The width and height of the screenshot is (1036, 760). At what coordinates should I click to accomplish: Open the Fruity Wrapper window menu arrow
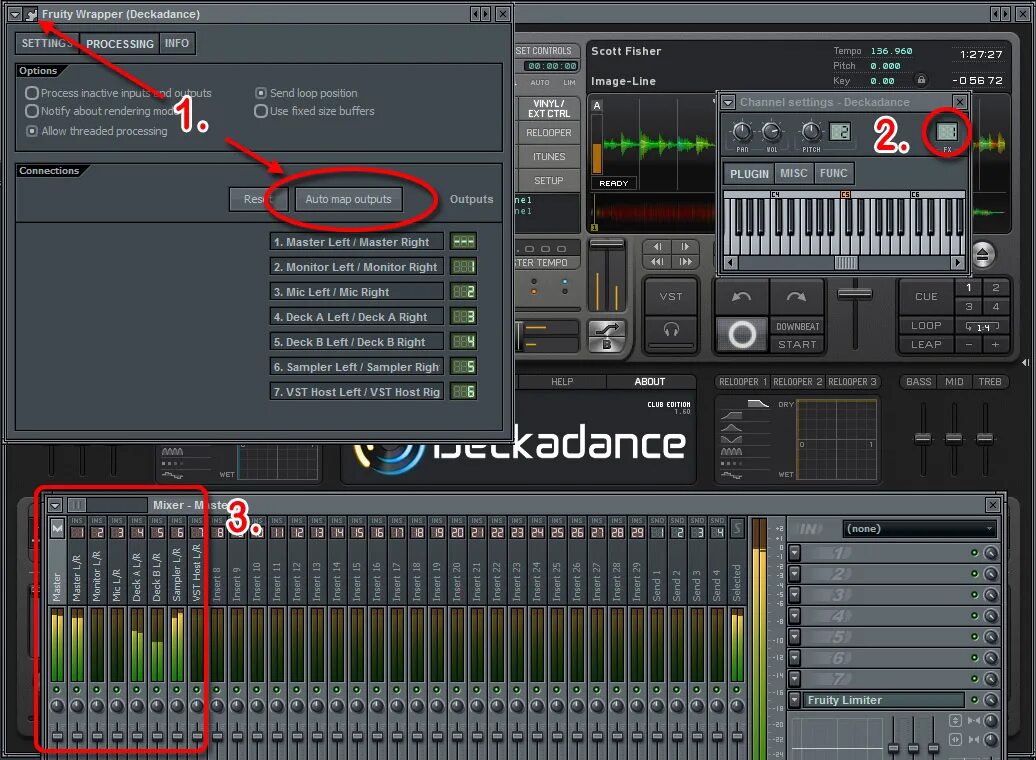click(x=15, y=14)
